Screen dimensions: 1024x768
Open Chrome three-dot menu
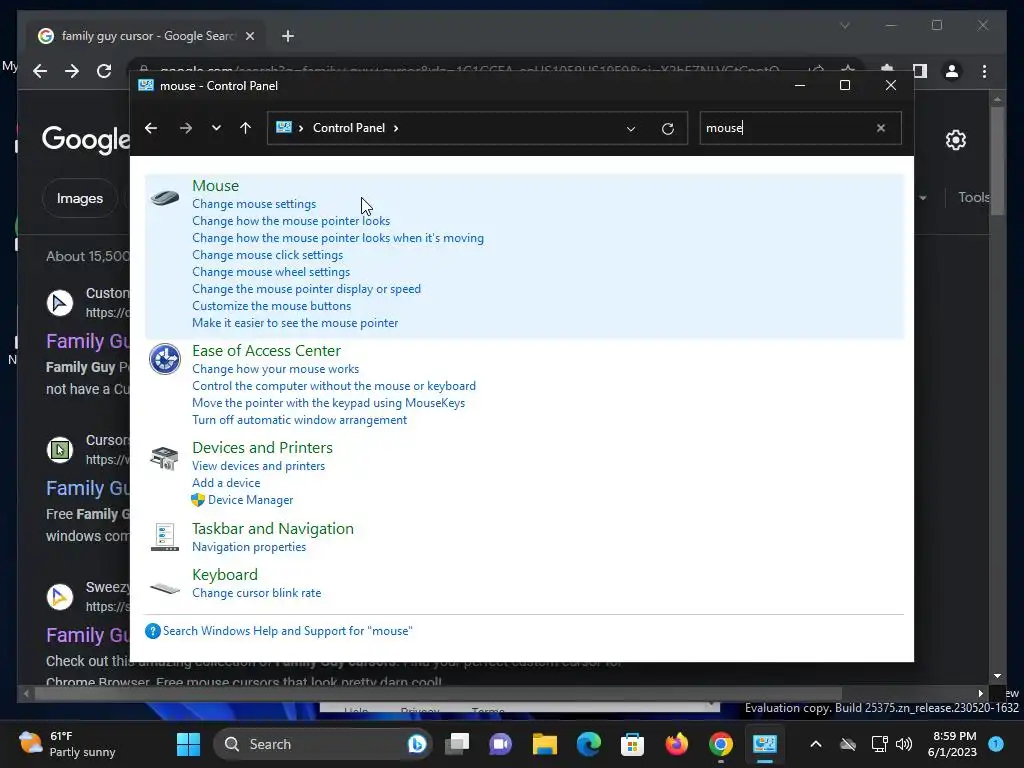point(984,71)
